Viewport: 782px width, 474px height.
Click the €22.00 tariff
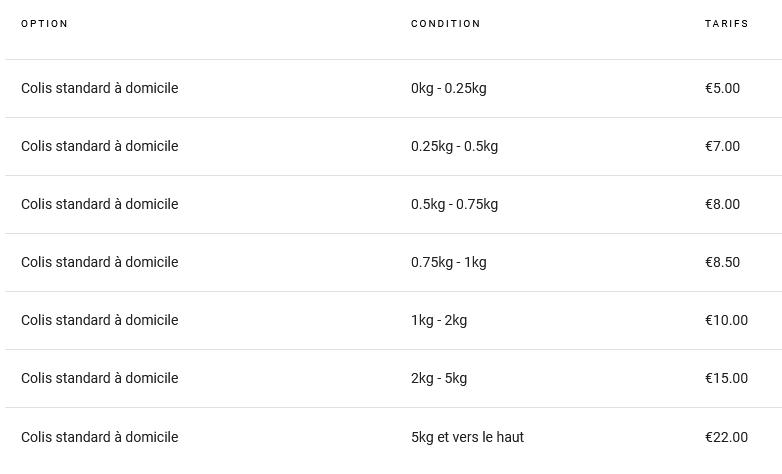click(726, 437)
